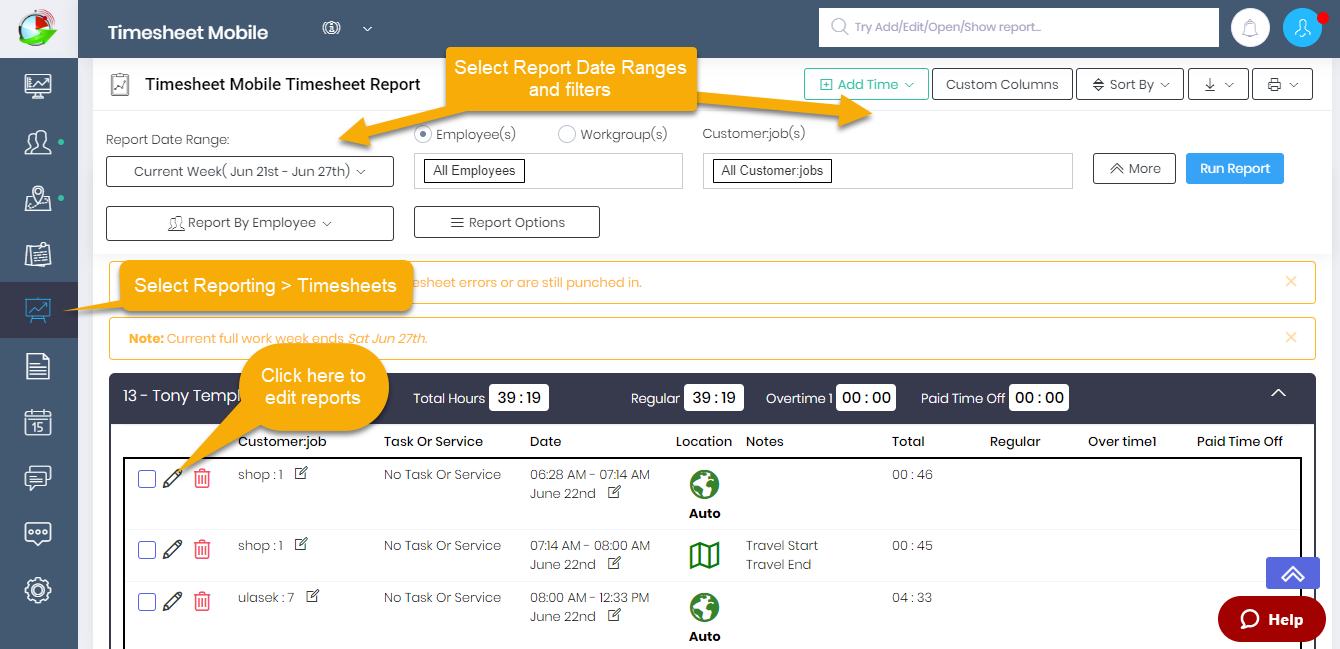
Task: Open Report Options menu
Action: tap(507, 223)
